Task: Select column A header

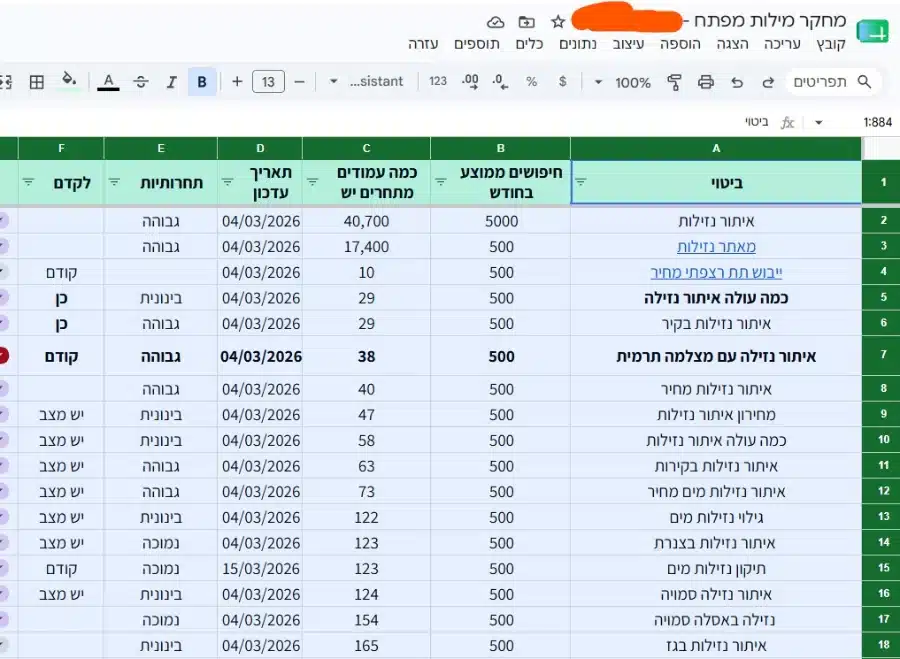Action: coord(716,149)
